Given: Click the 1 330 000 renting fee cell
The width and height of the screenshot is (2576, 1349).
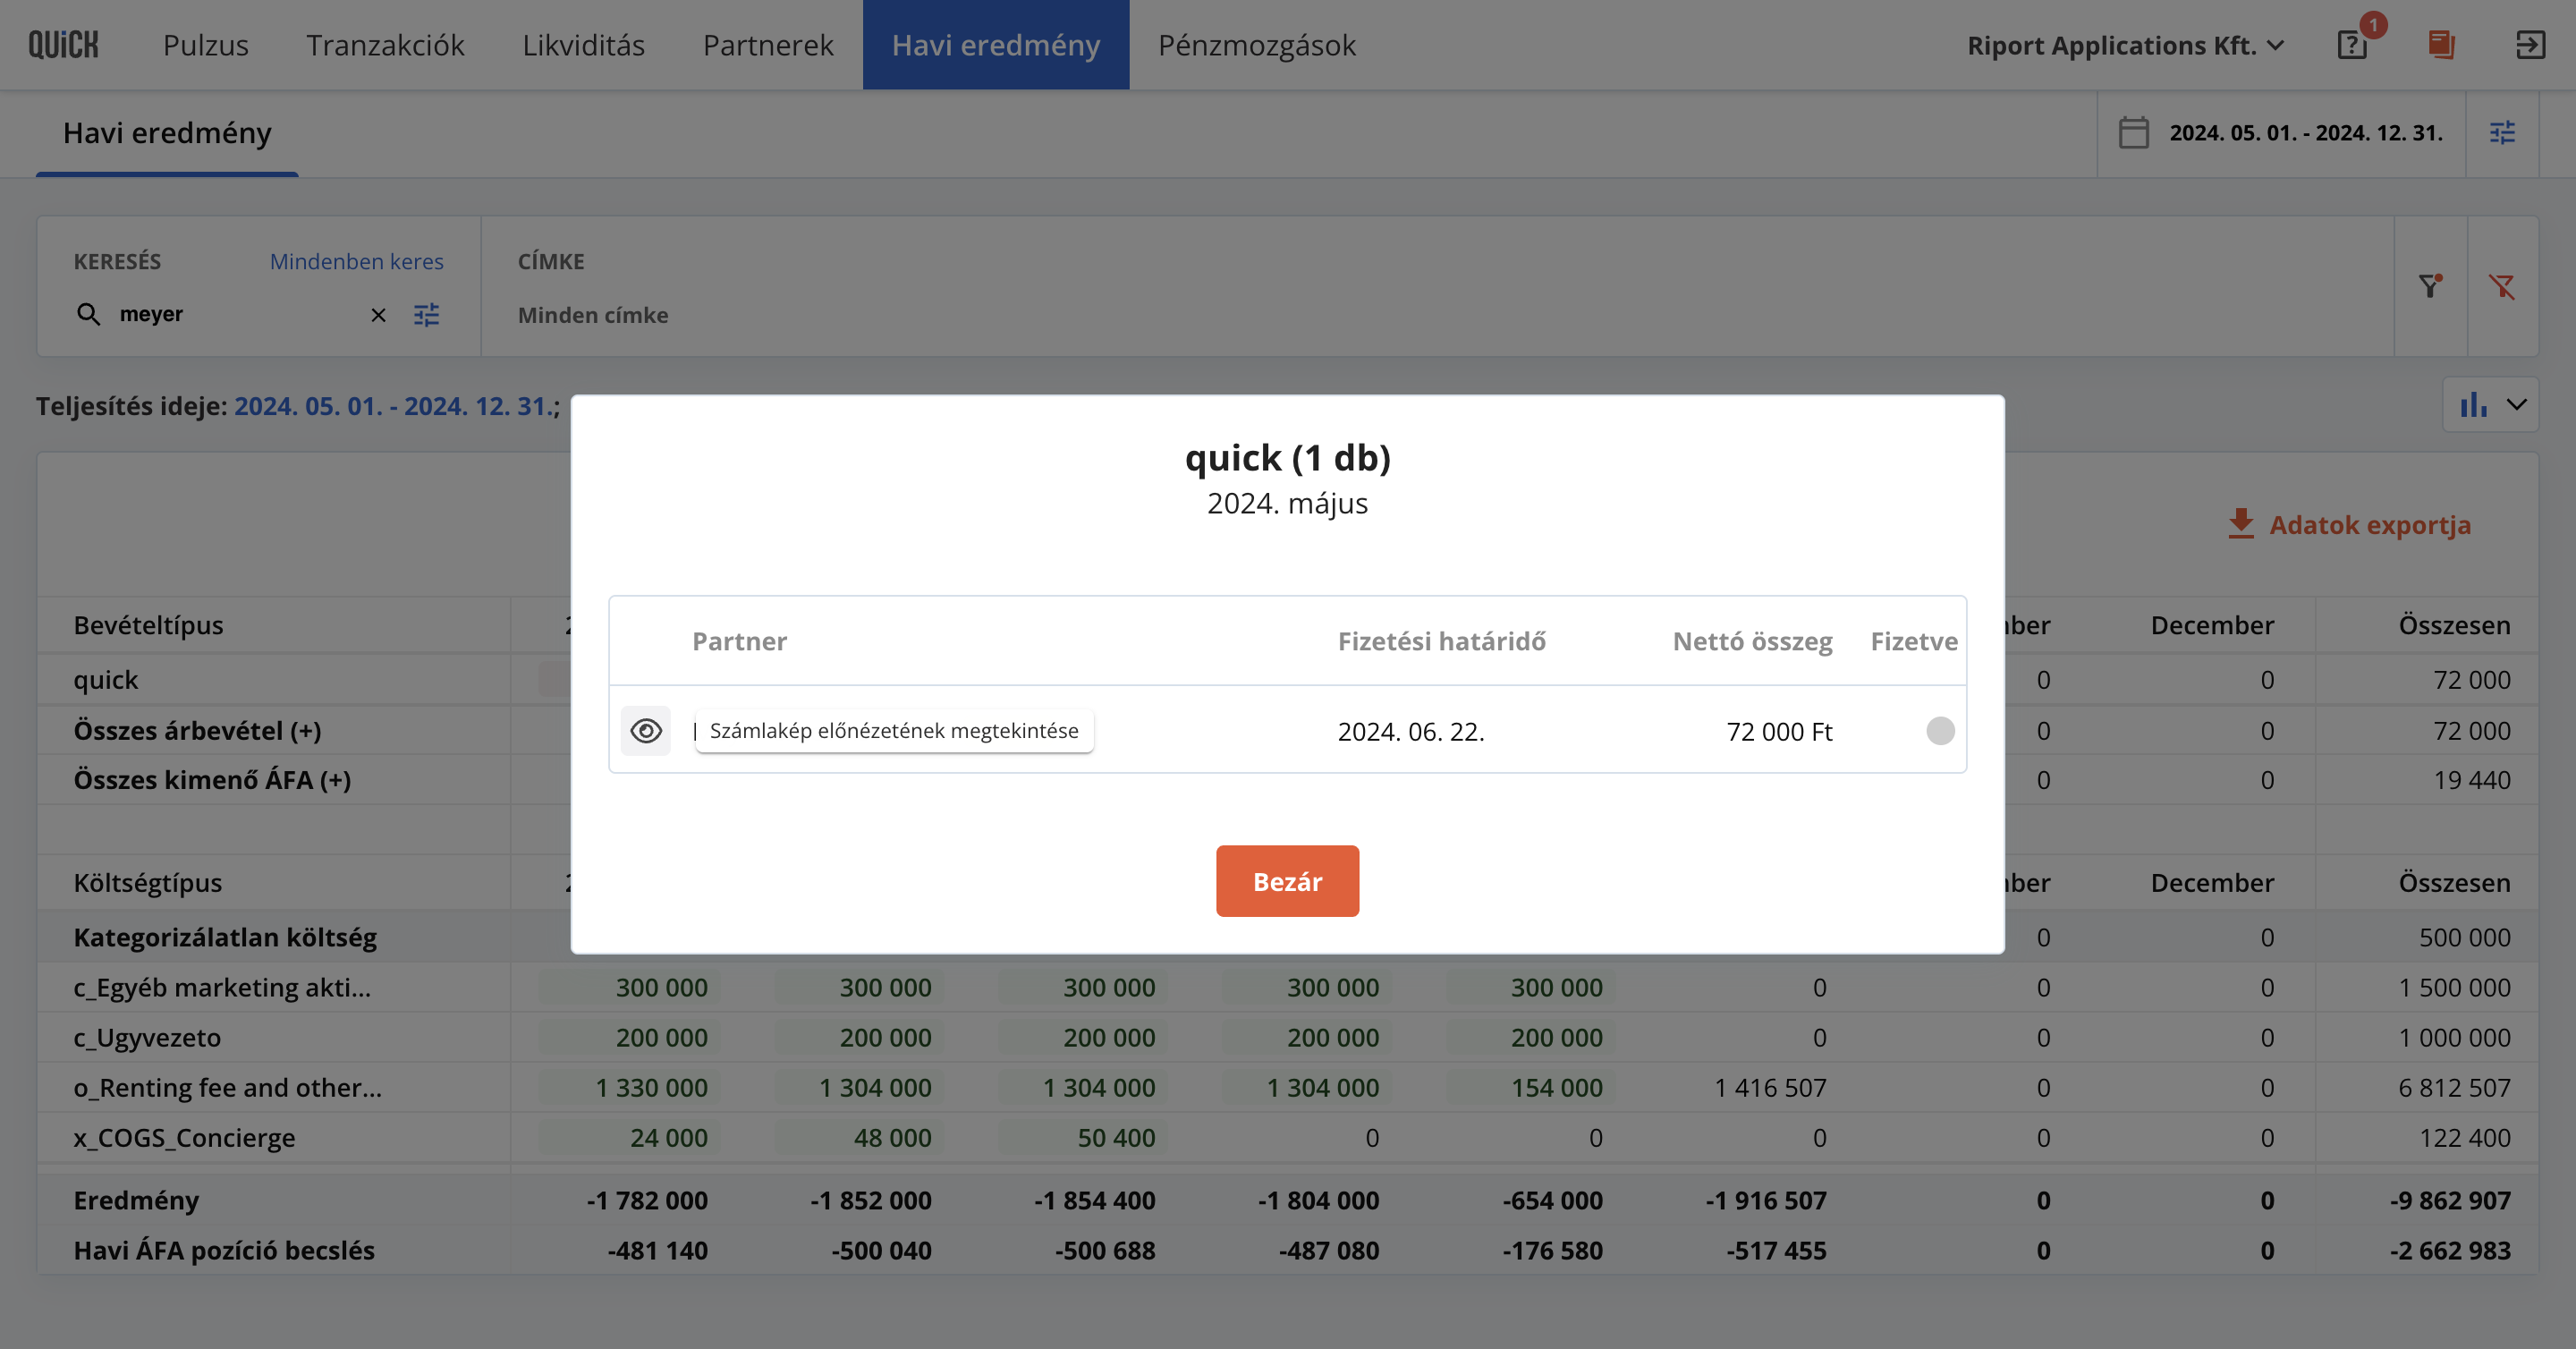Looking at the screenshot, I should 651,1087.
